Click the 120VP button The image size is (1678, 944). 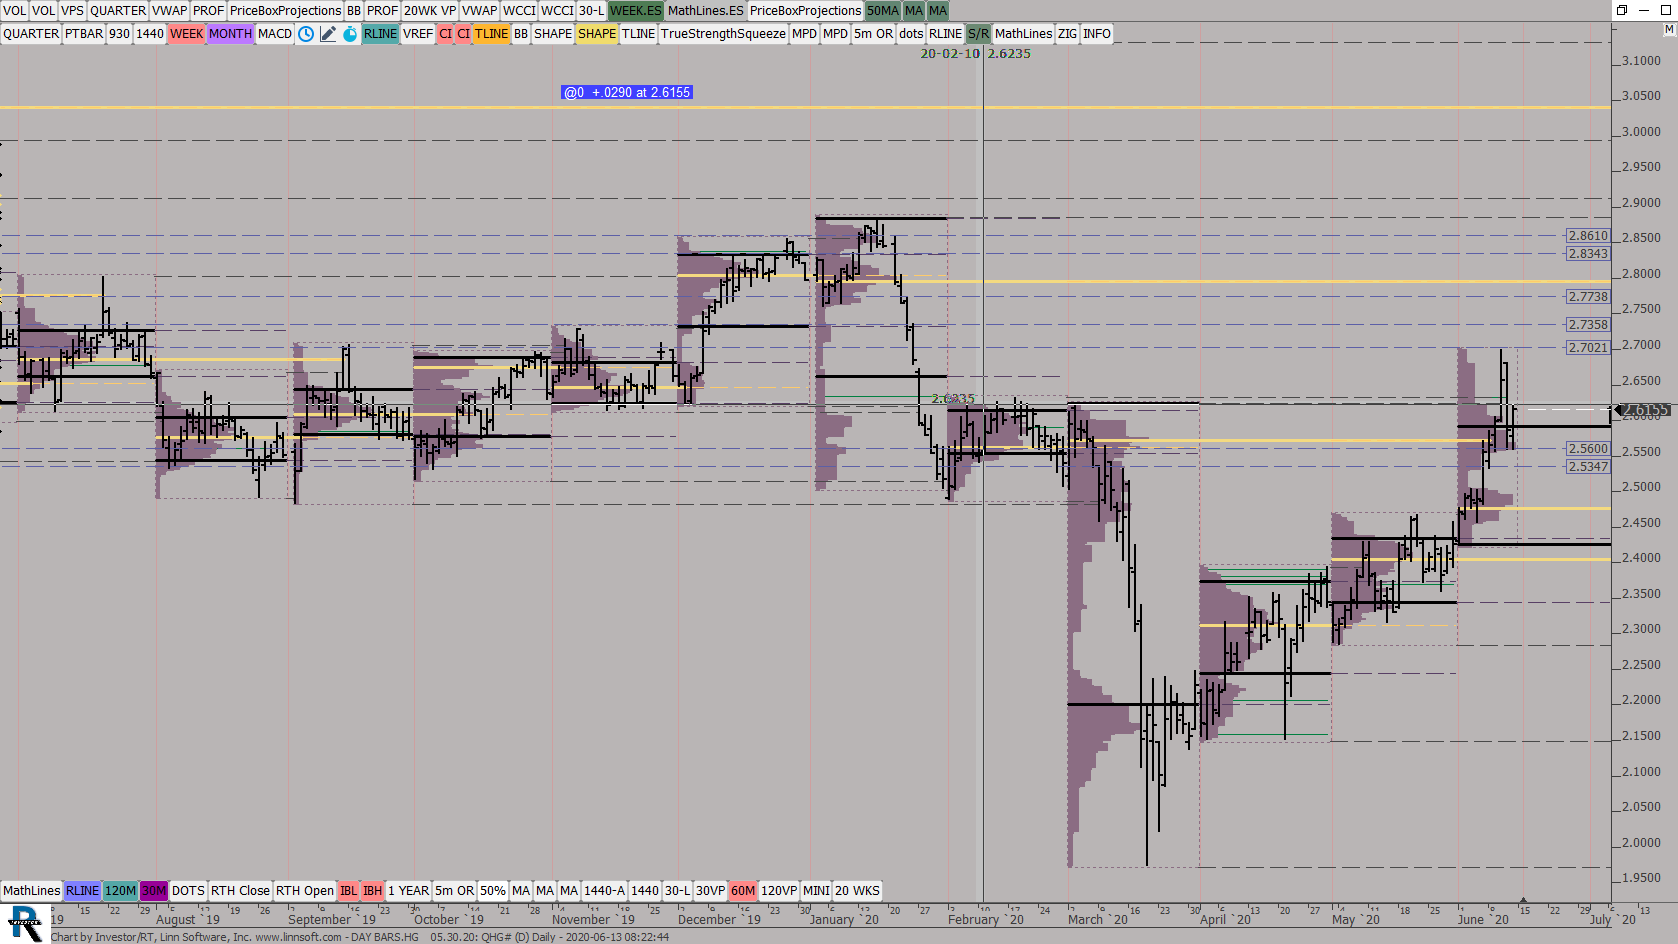[779, 891]
